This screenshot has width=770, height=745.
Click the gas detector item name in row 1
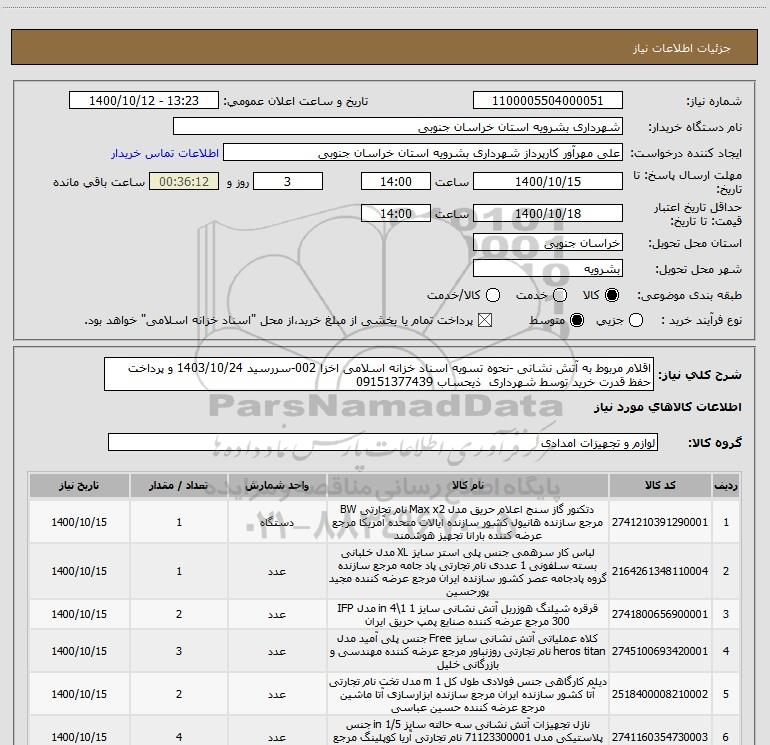(468, 522)
